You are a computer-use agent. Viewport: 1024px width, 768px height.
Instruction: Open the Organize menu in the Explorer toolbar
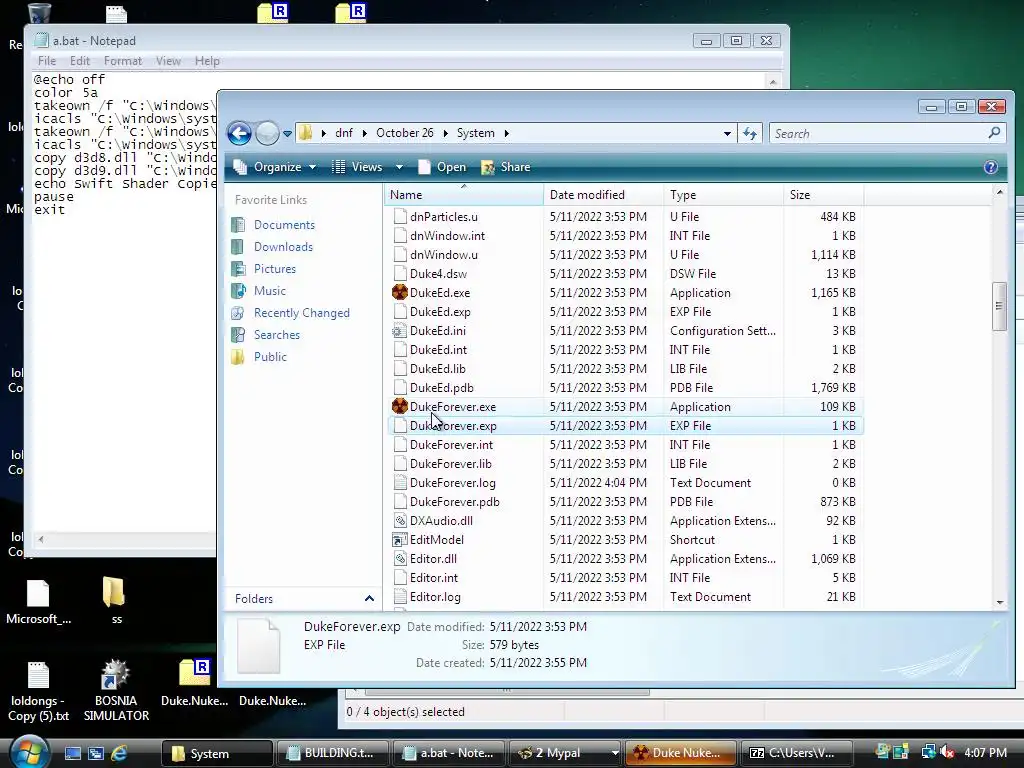275,167
